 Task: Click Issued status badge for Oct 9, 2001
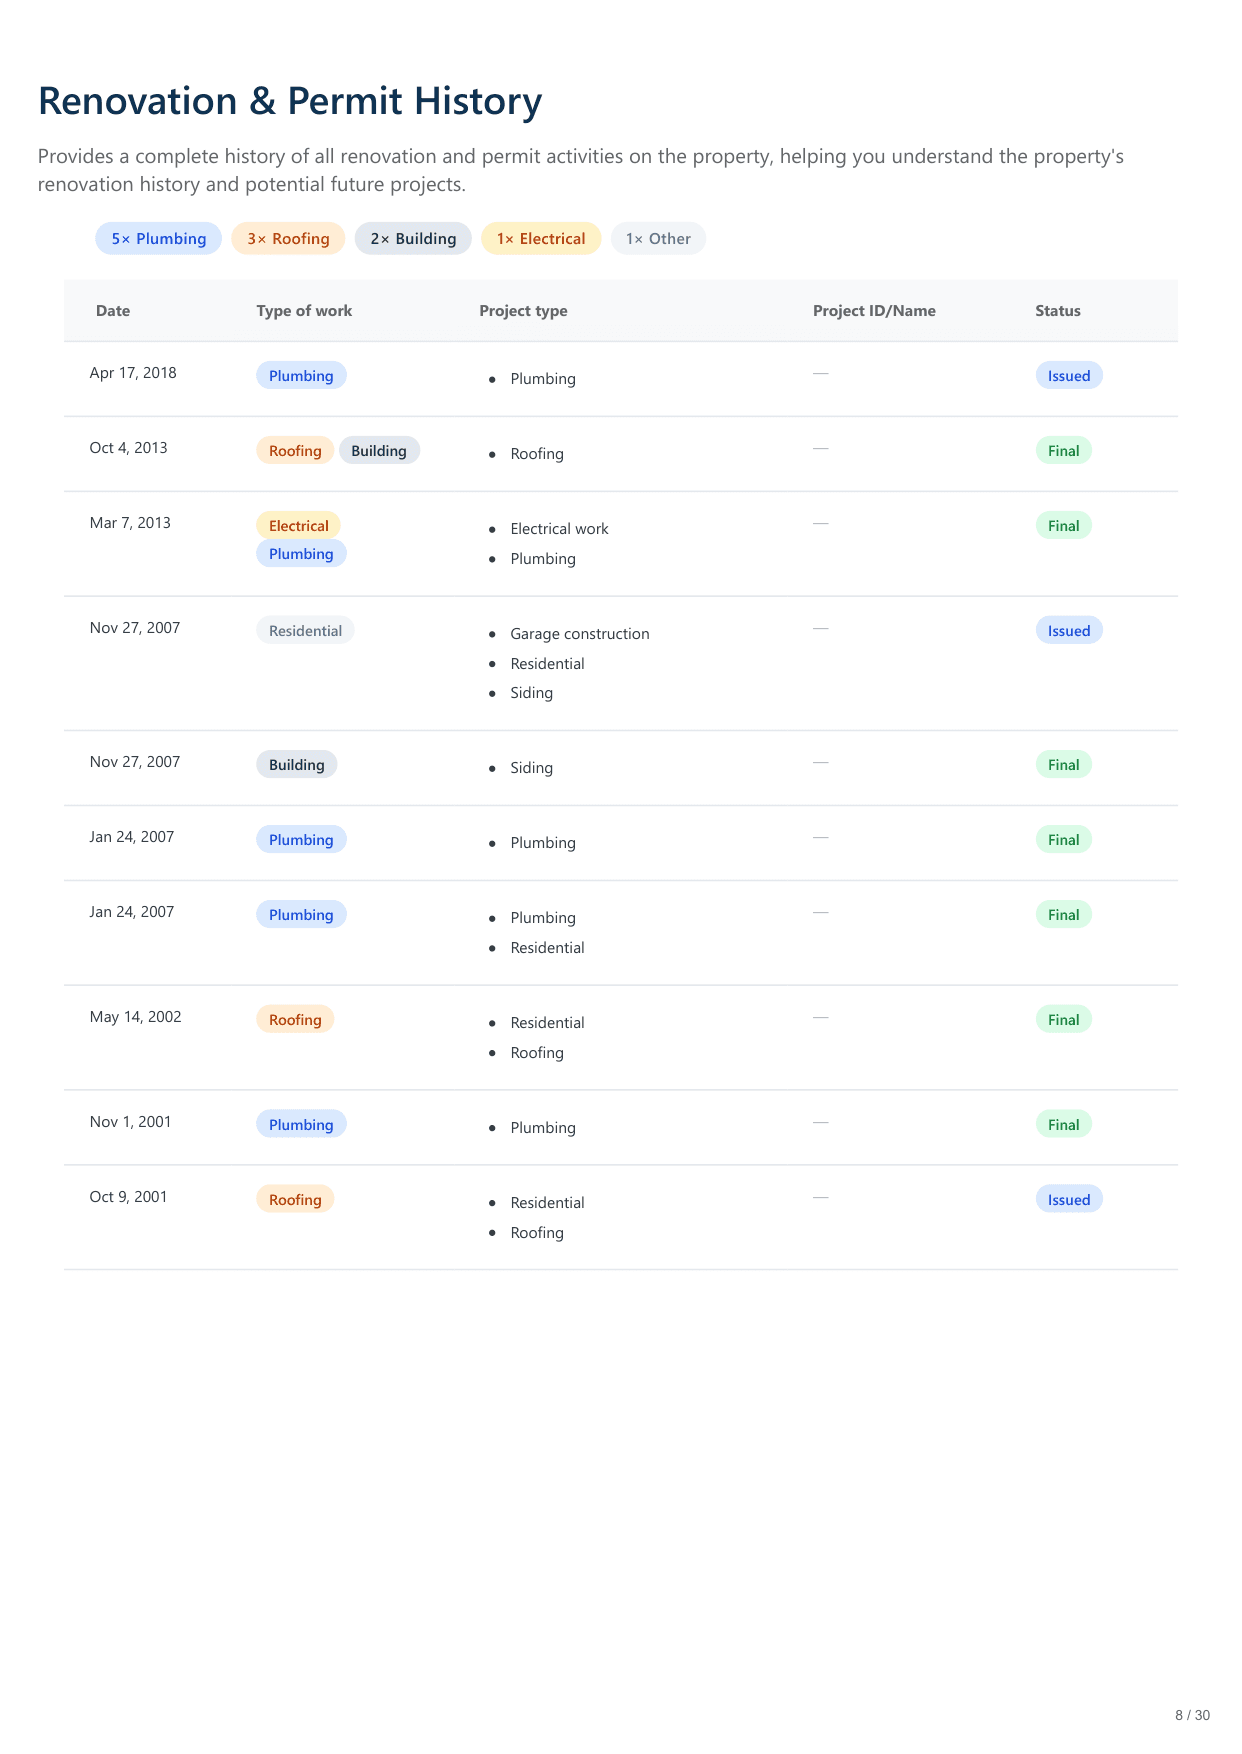pos(1069,1200)
